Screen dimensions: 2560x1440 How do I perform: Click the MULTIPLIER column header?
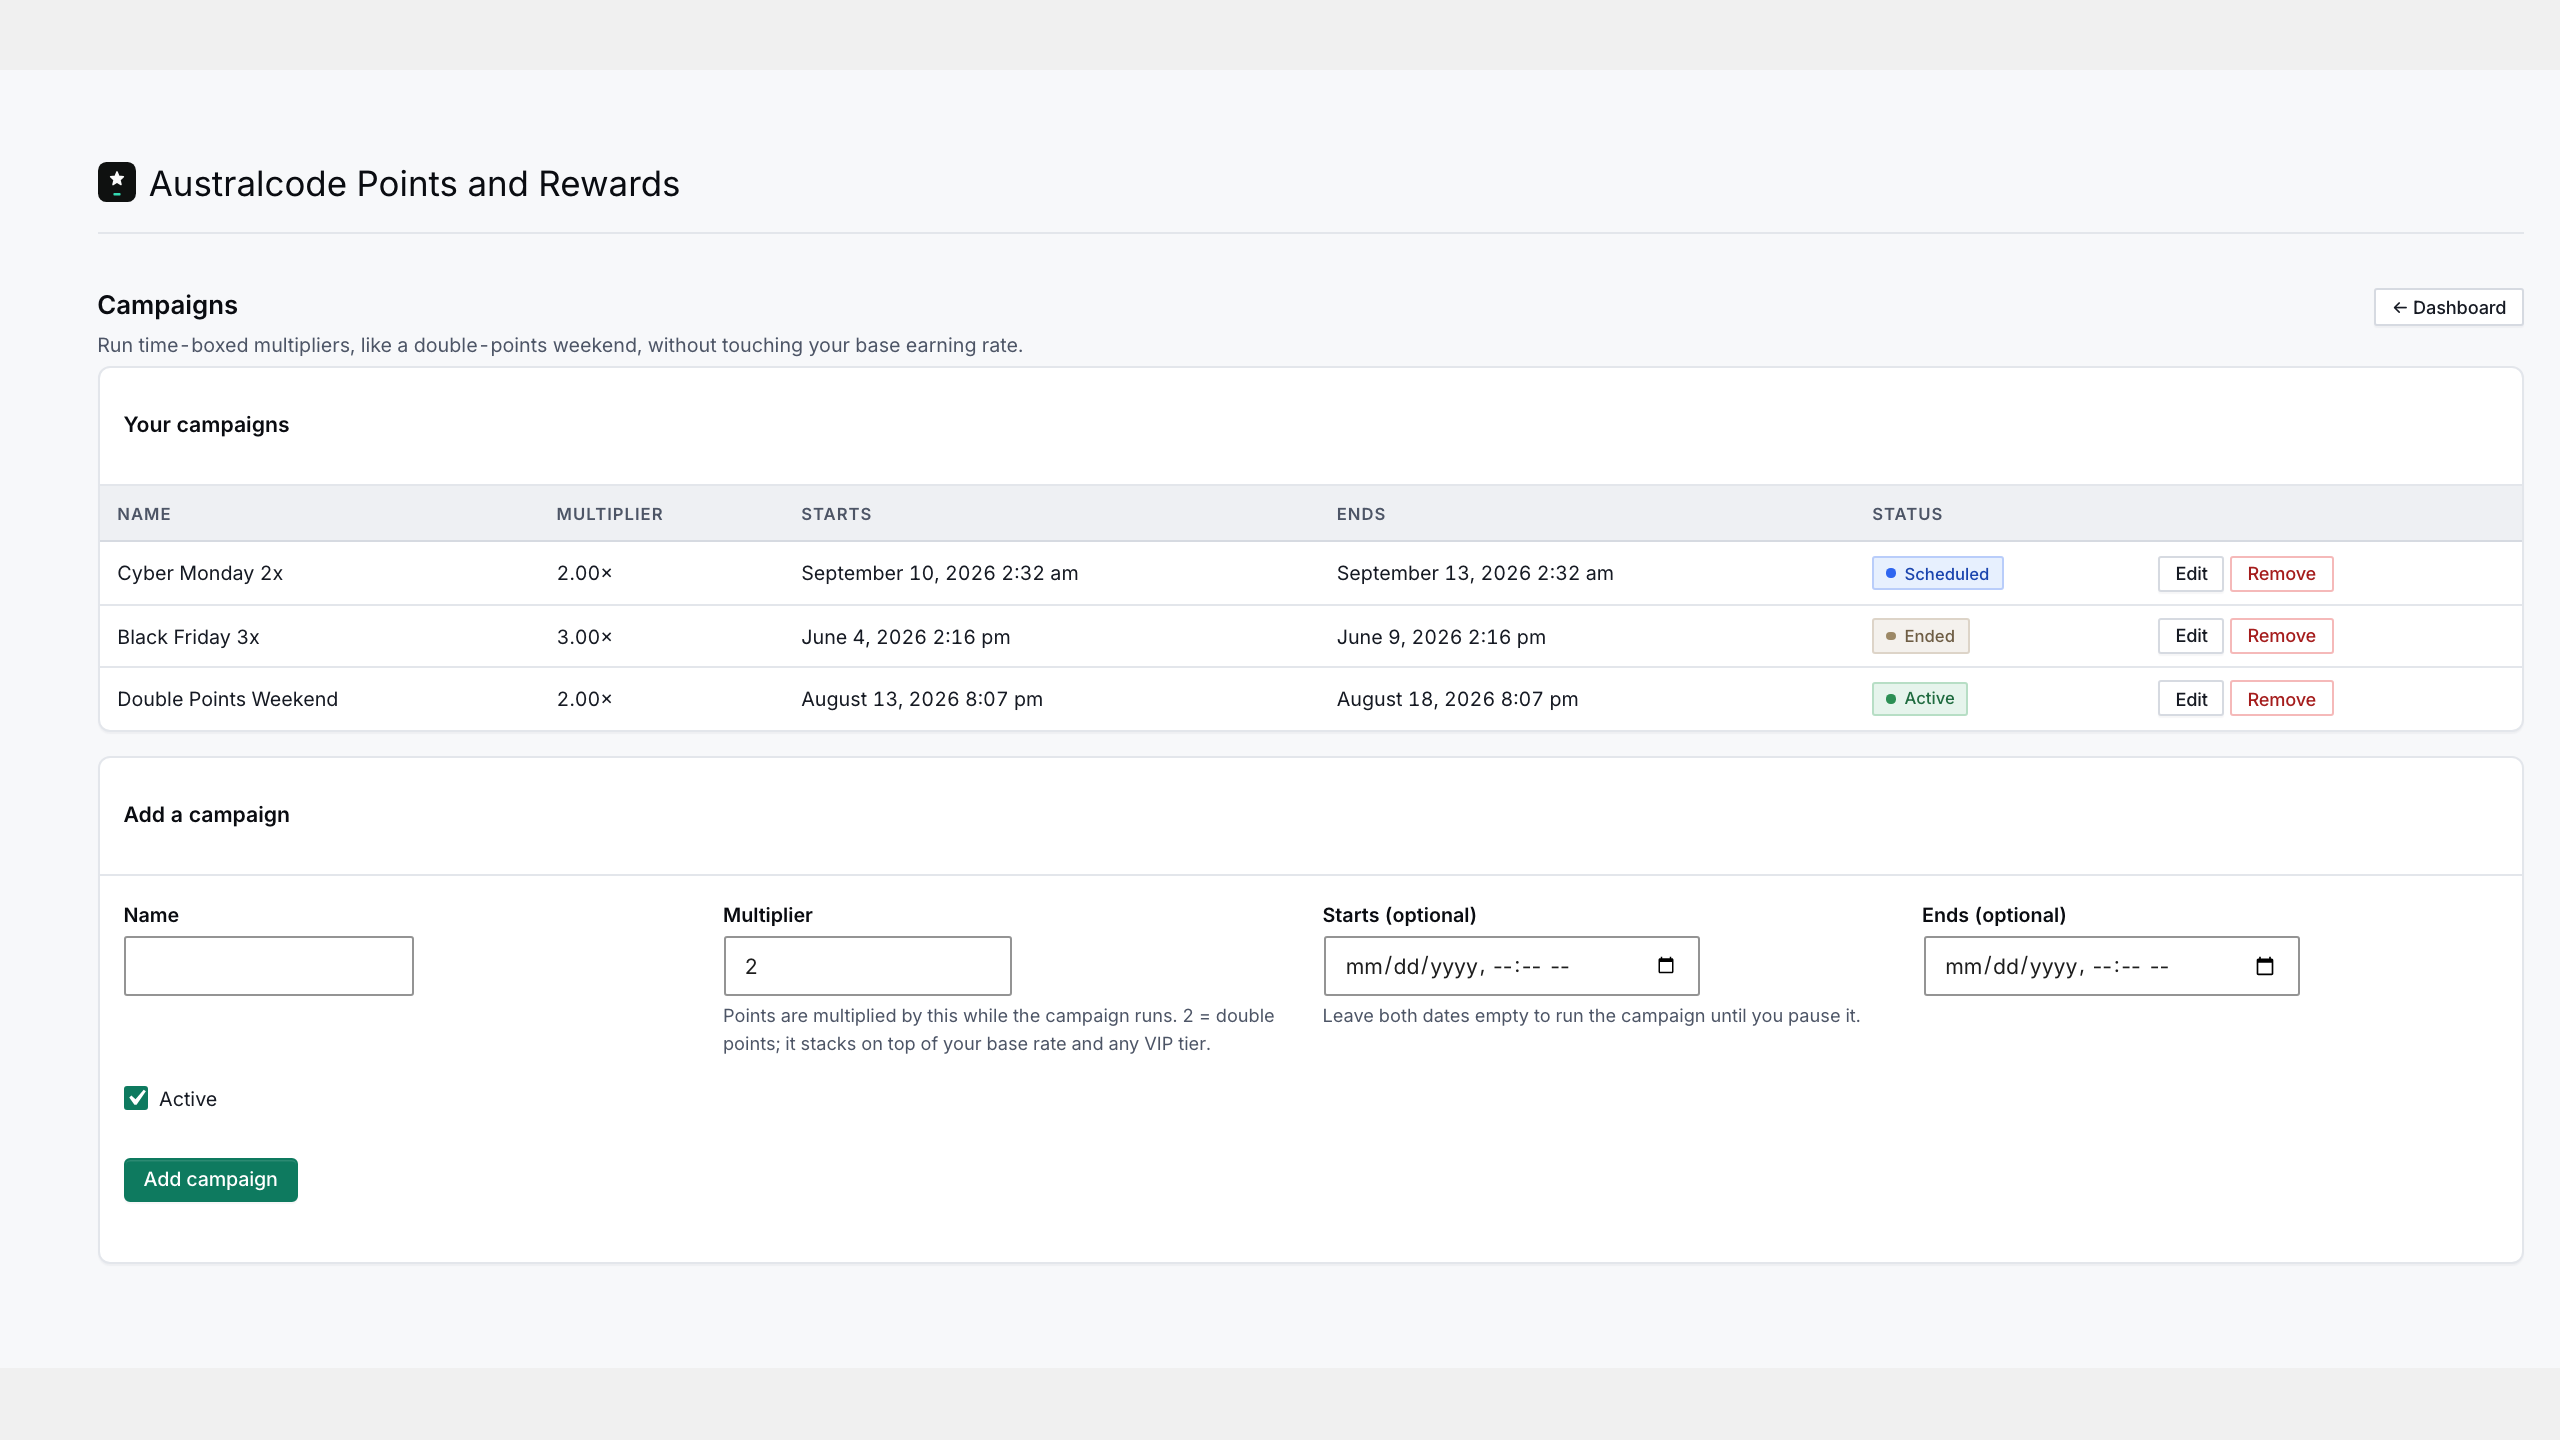click(609, 514)
